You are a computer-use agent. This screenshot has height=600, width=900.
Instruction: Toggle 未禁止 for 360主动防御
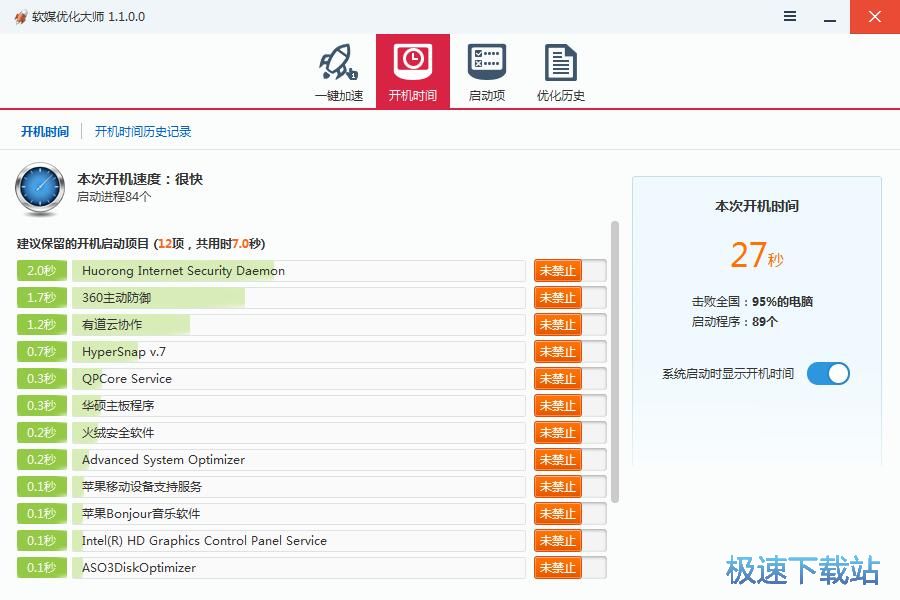coord(570,297)
